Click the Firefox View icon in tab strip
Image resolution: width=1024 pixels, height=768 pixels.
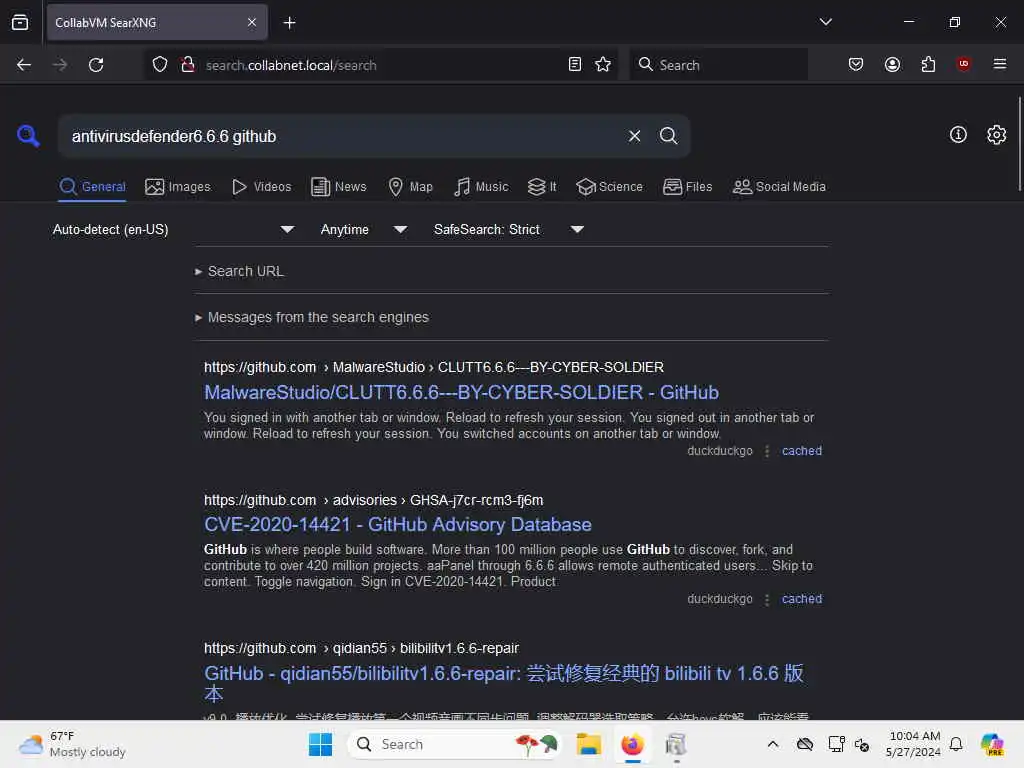20,23
